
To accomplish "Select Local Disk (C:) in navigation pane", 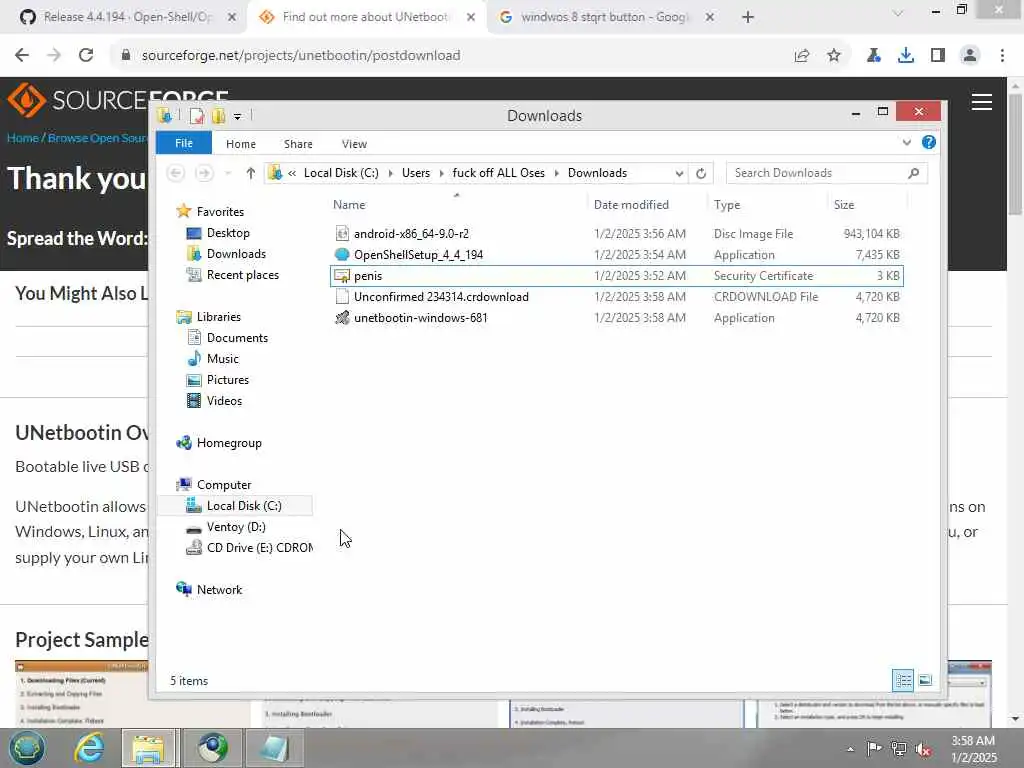I will tap(244, 506).
